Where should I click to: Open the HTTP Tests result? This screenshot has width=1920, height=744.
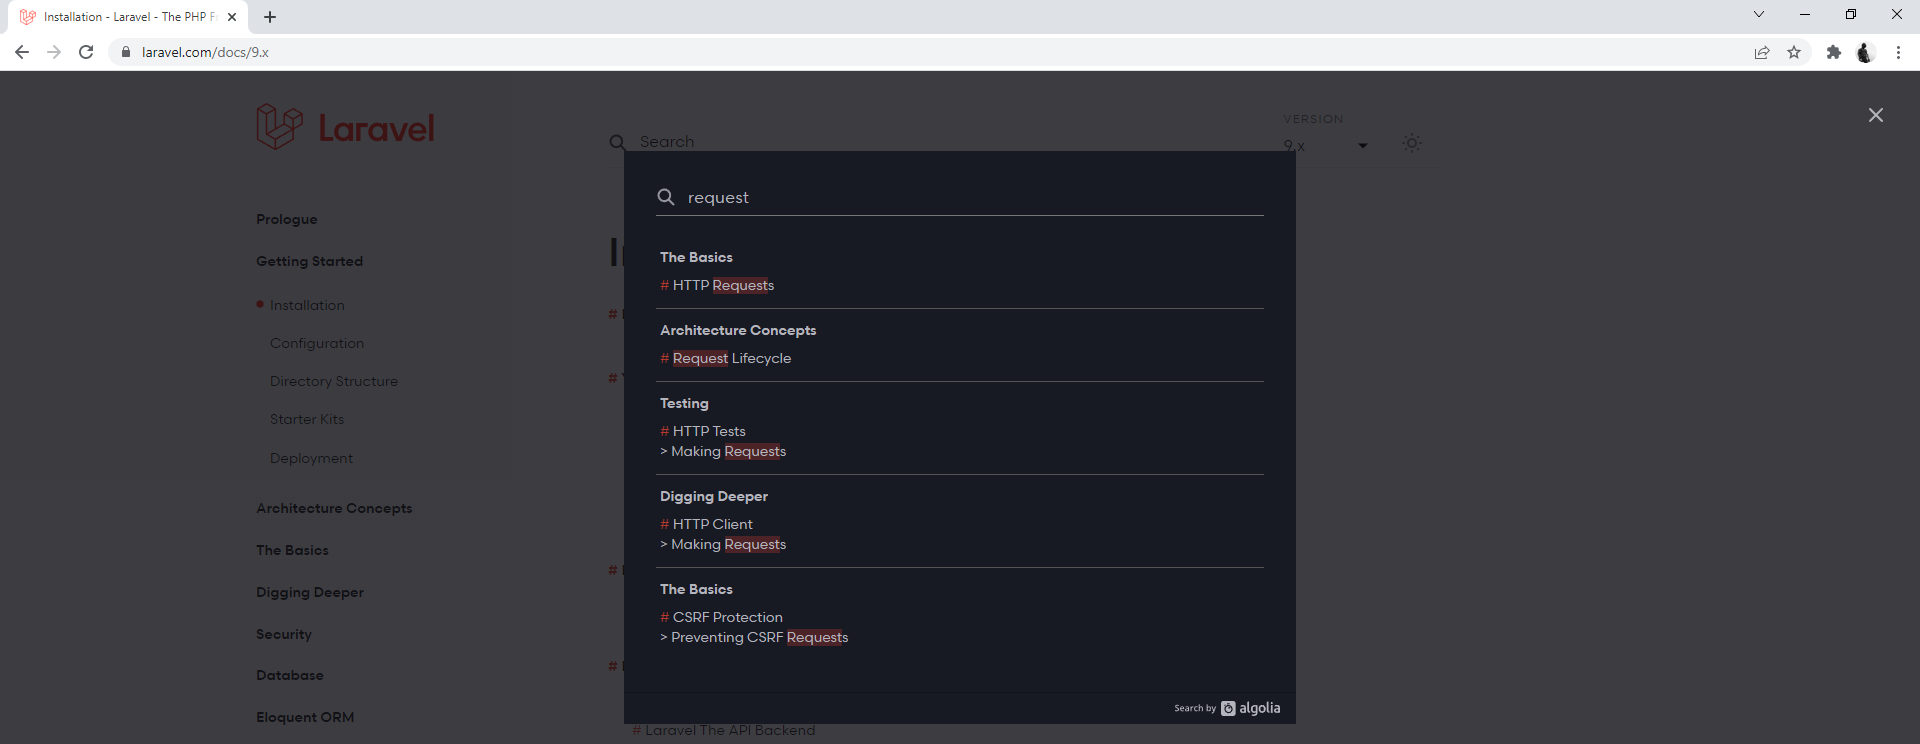click(703, 431)
